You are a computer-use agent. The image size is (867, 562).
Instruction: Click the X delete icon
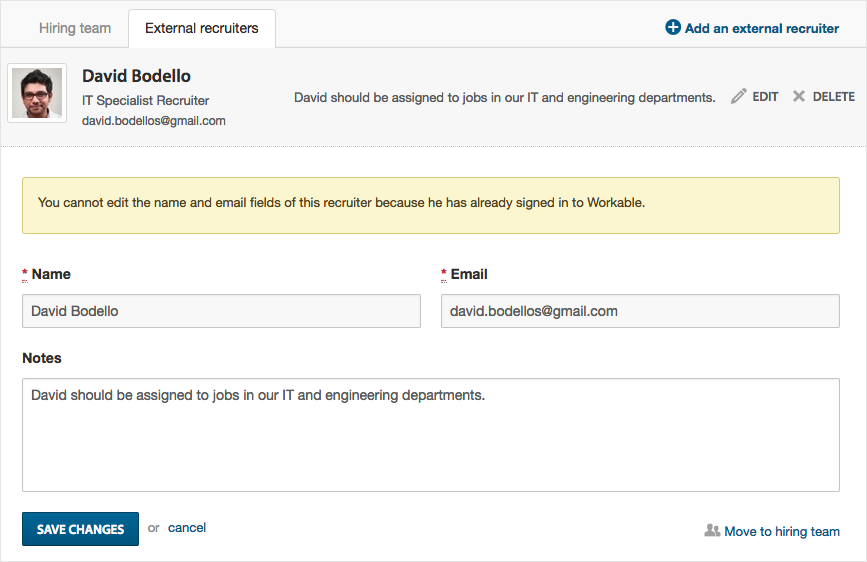[x=798, y=96]
